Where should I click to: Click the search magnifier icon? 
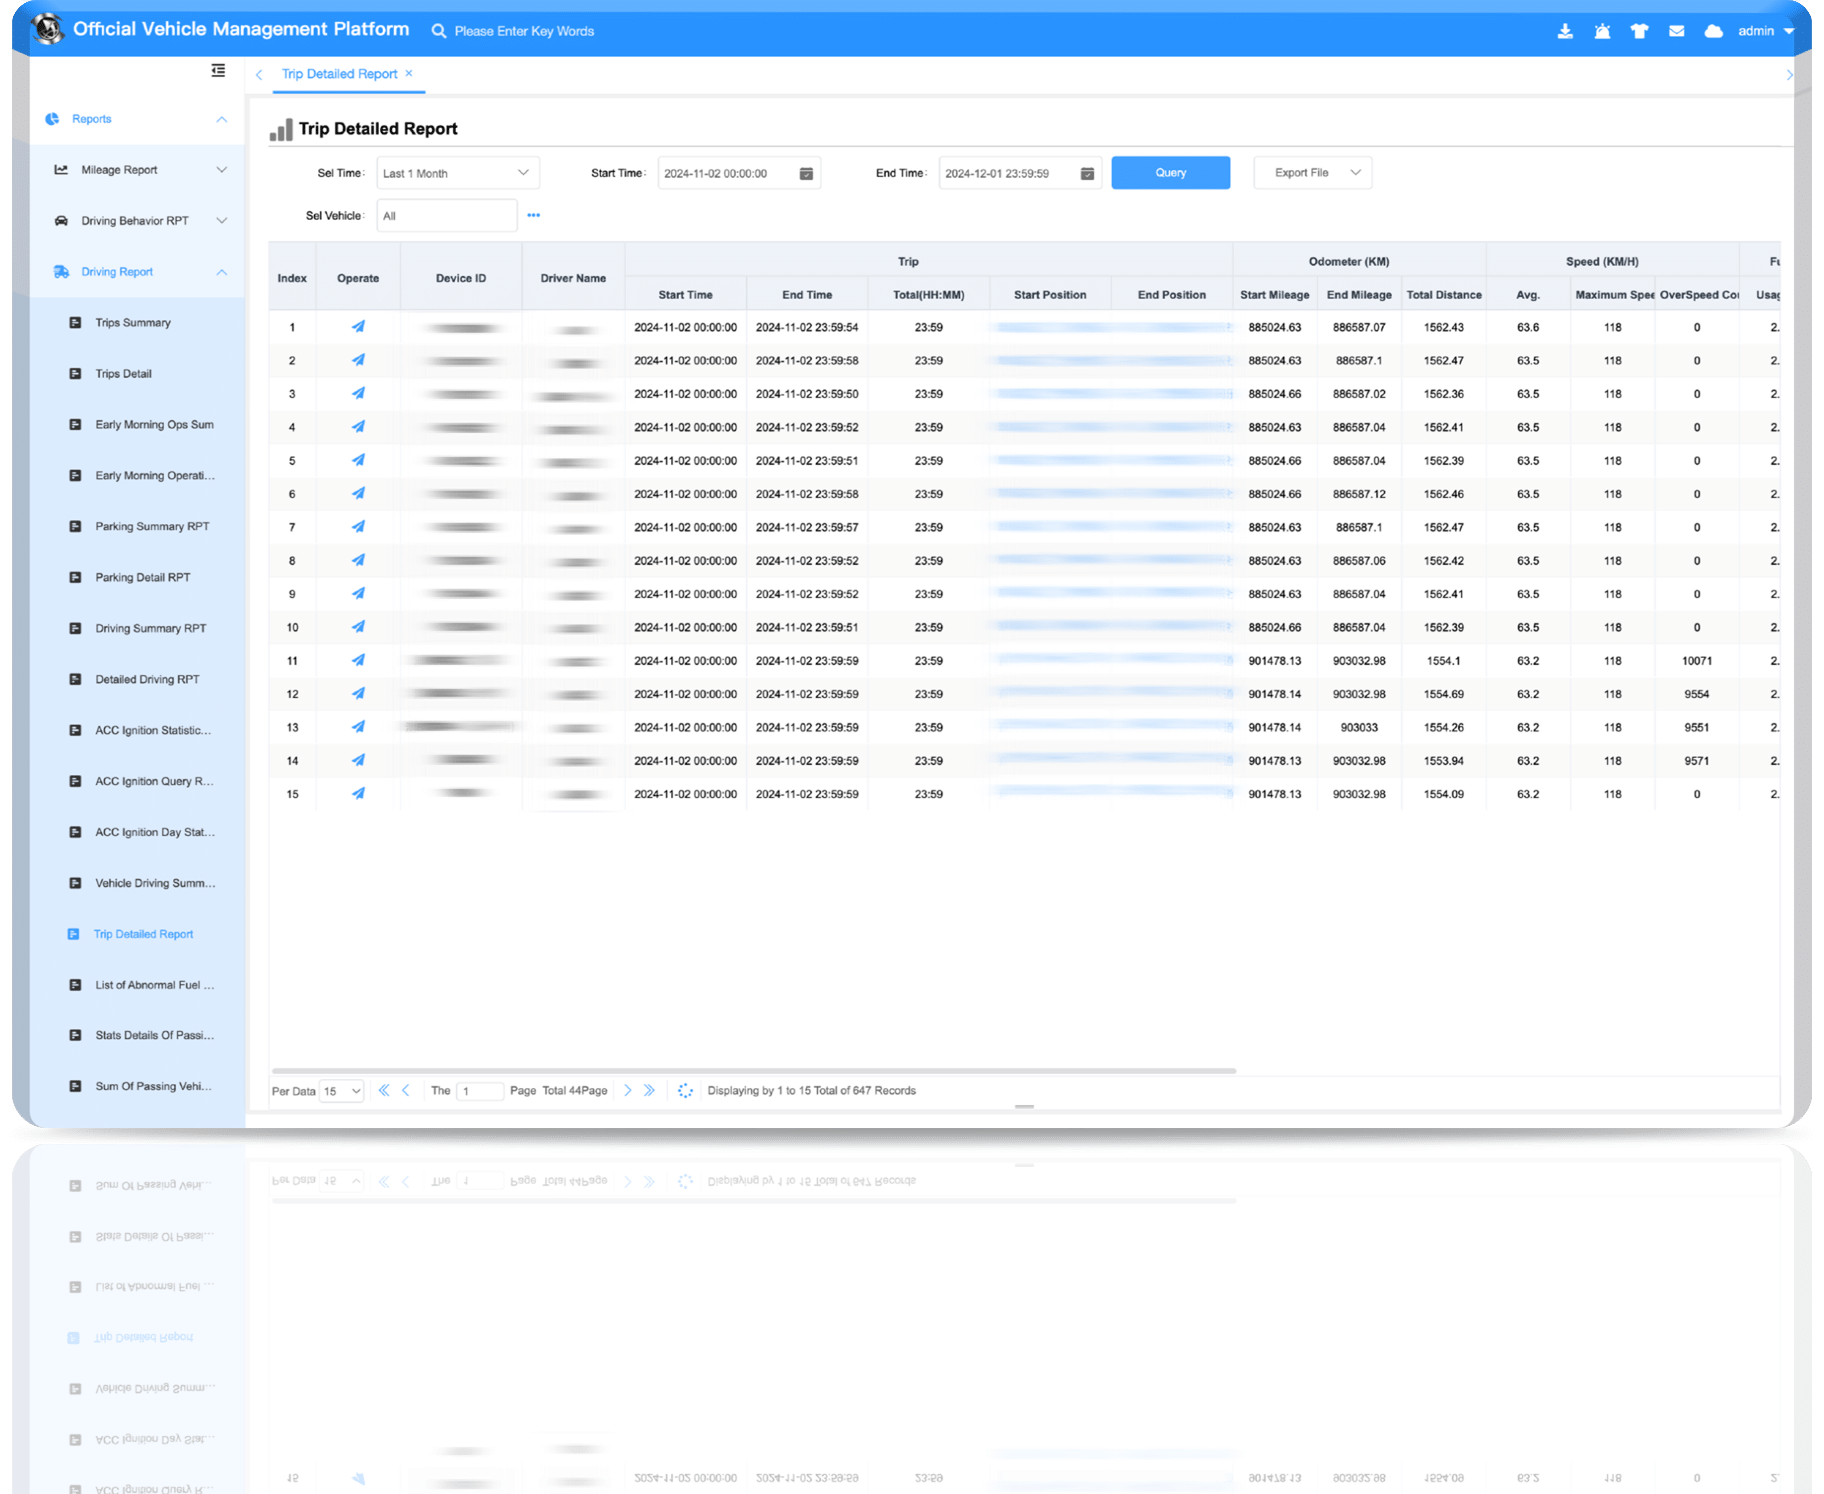point(438,31)
